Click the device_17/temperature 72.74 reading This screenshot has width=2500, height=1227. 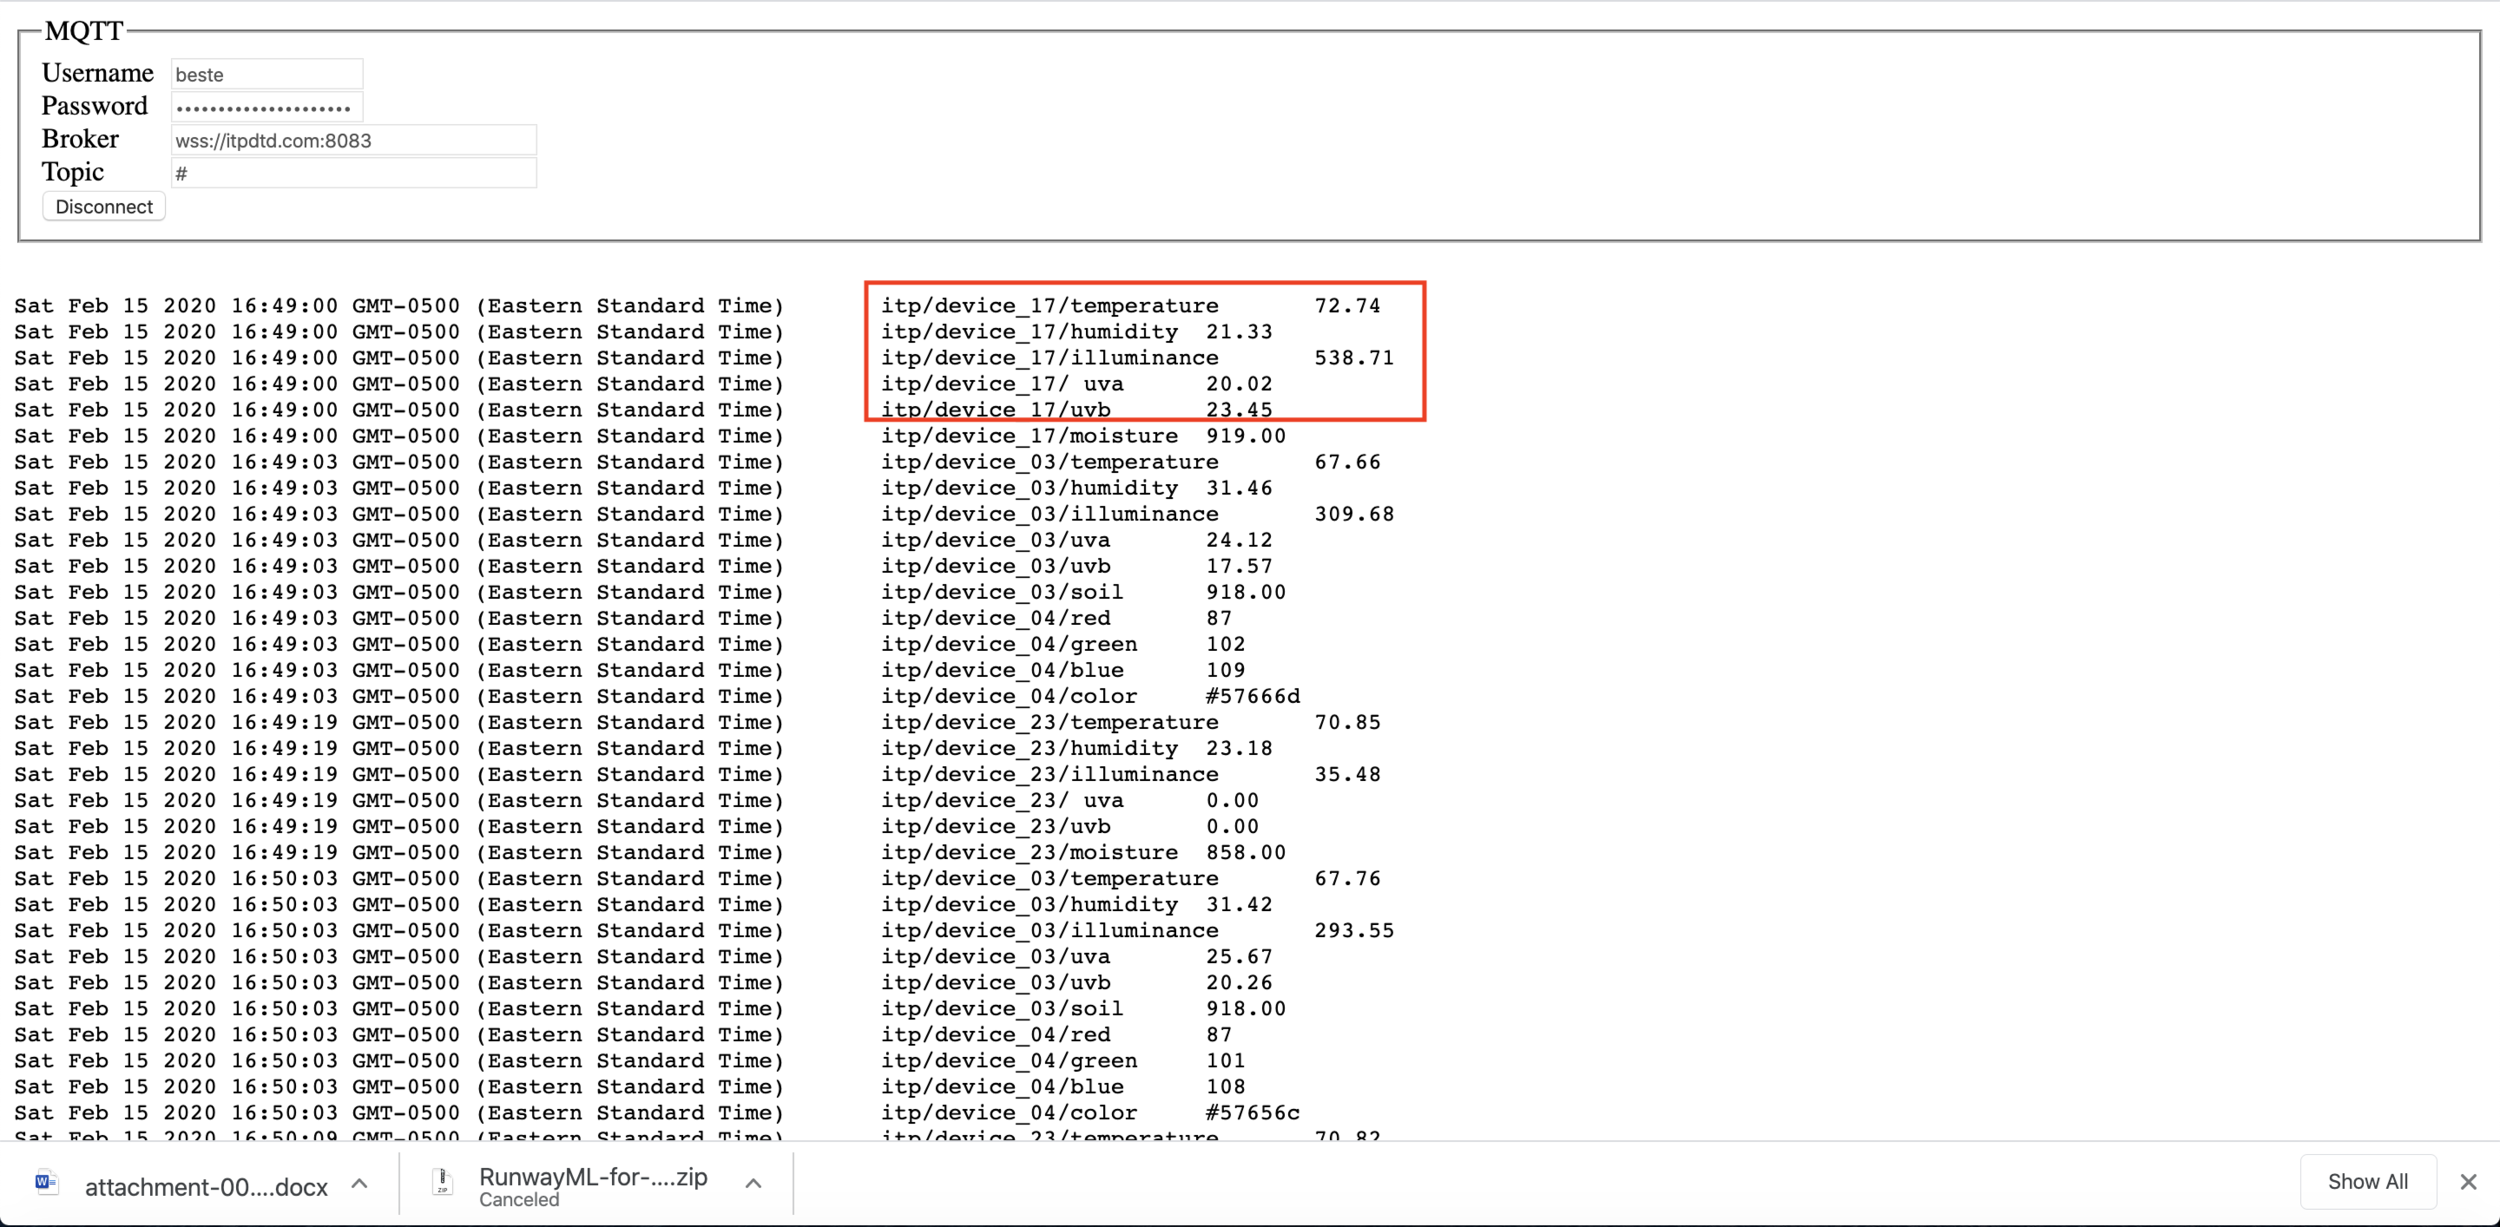[1130, 306]
